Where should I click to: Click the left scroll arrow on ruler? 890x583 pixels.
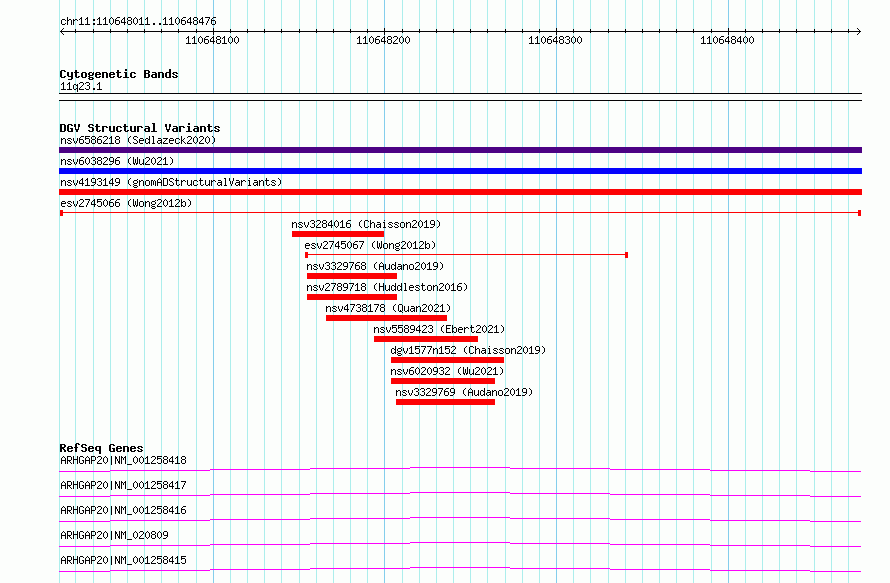tap(62, 32)
